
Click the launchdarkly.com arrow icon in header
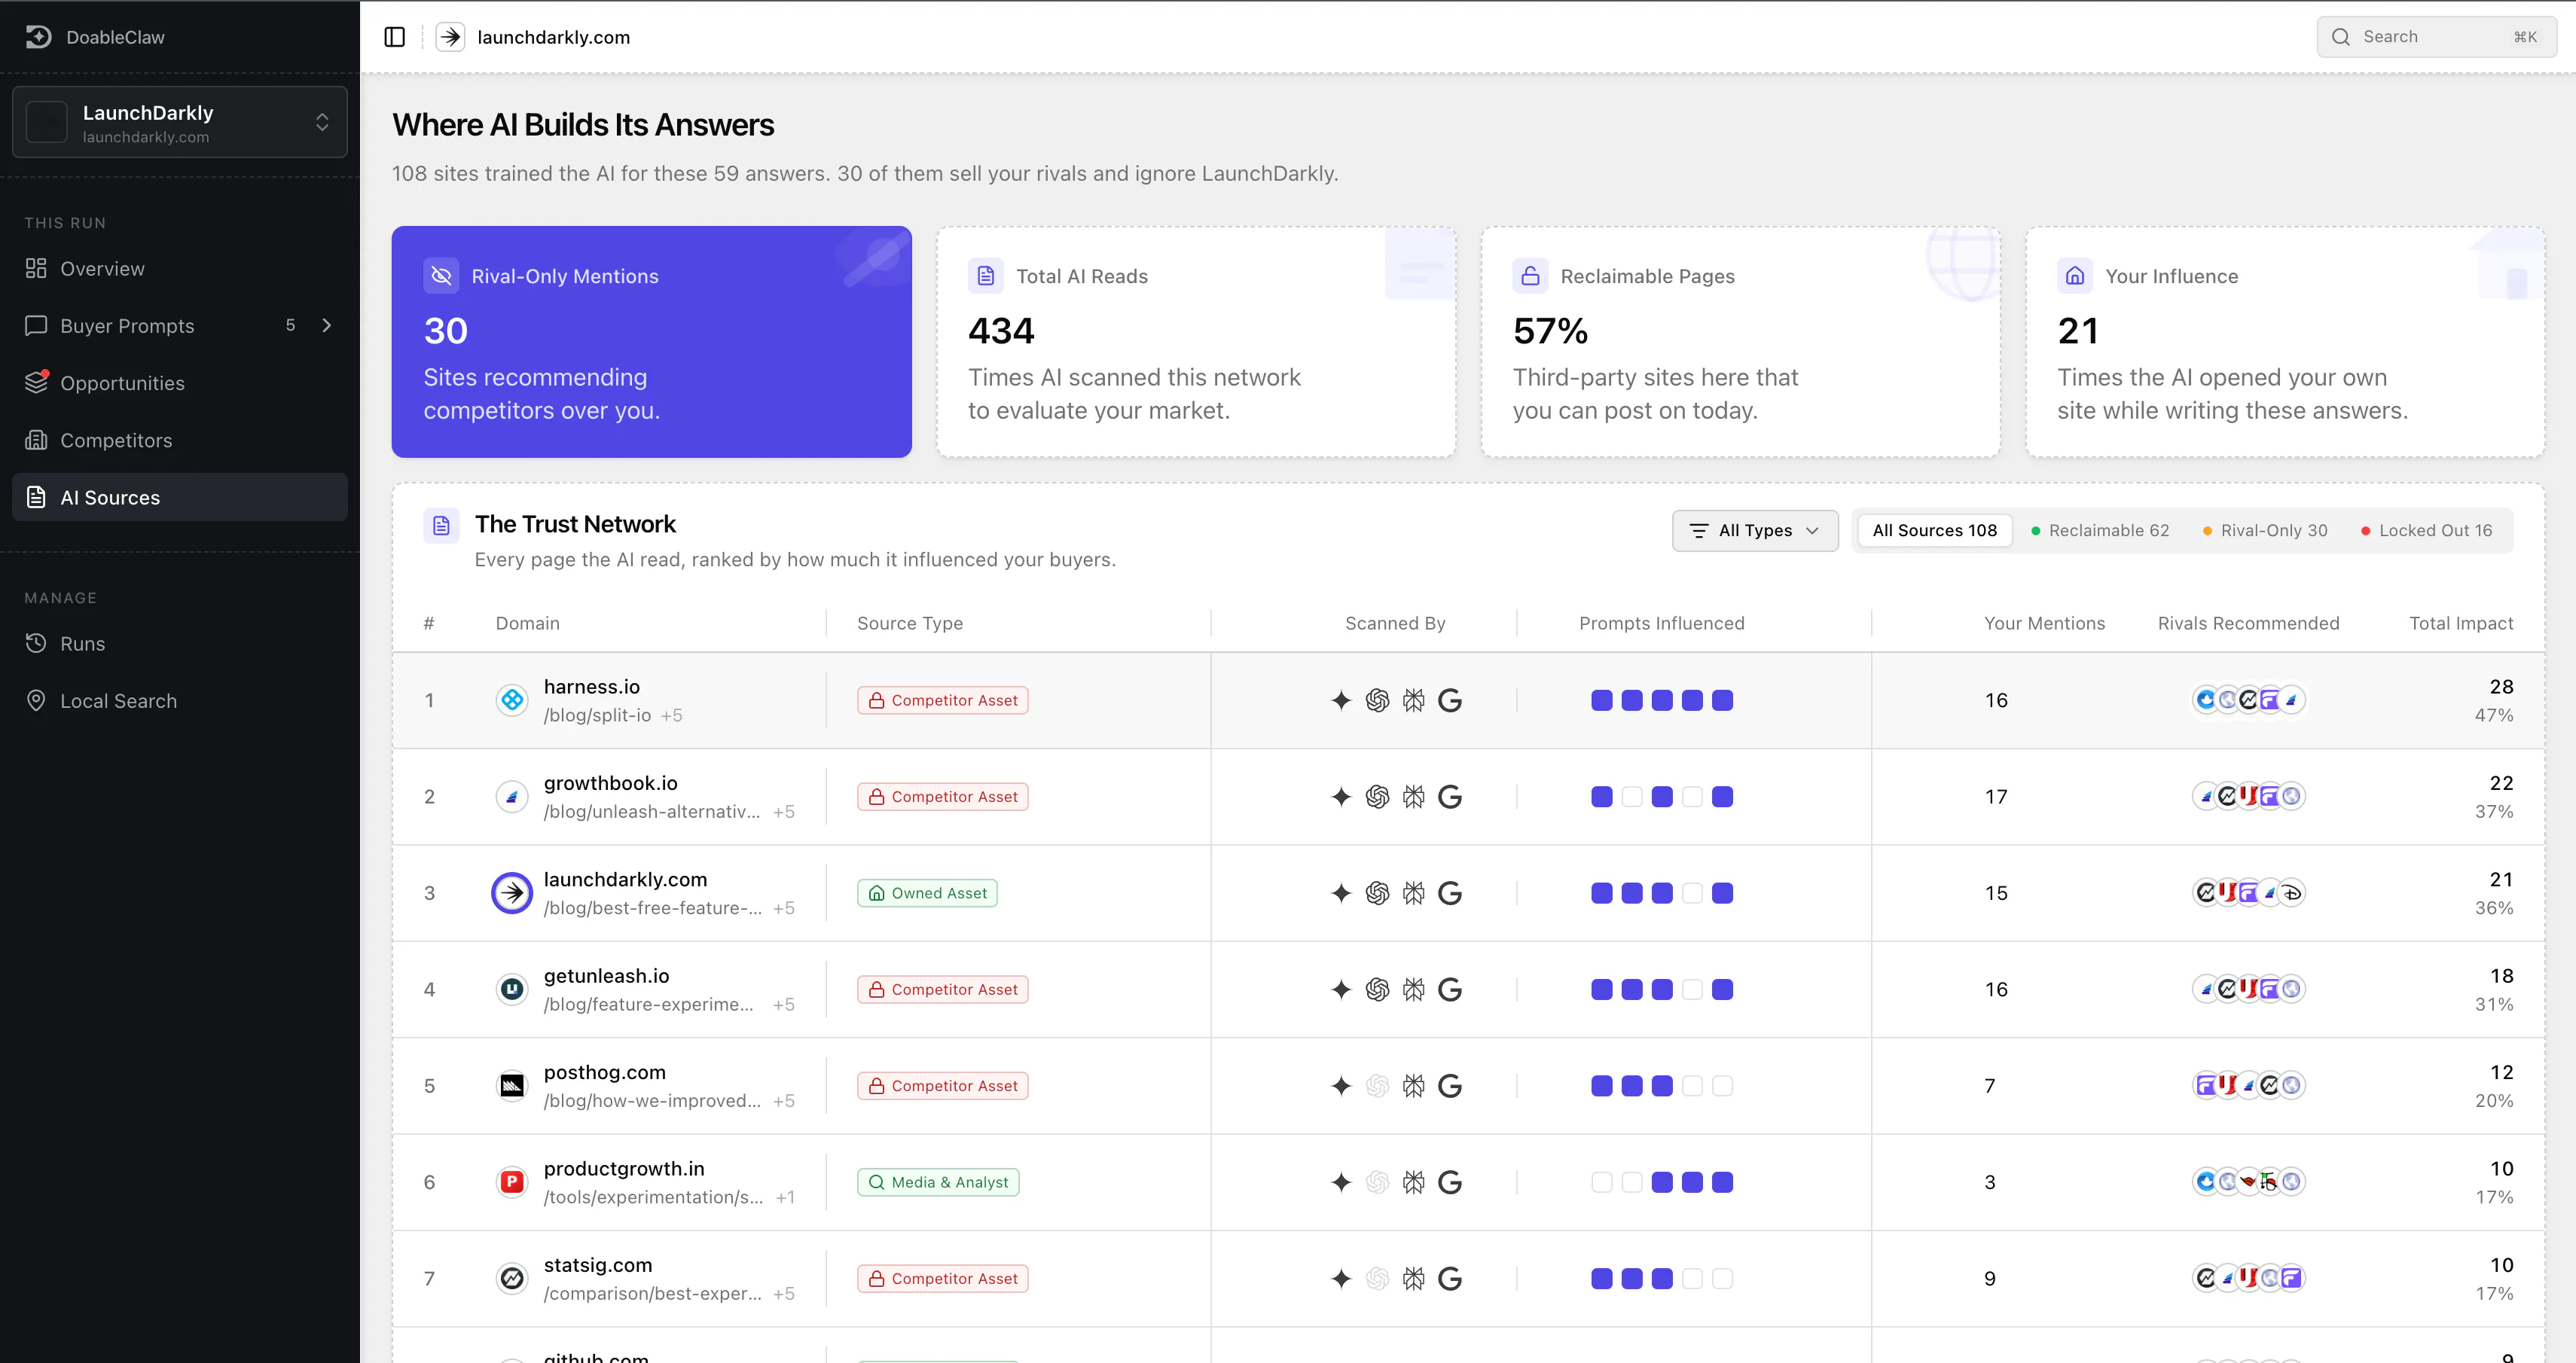pos(450,37)
